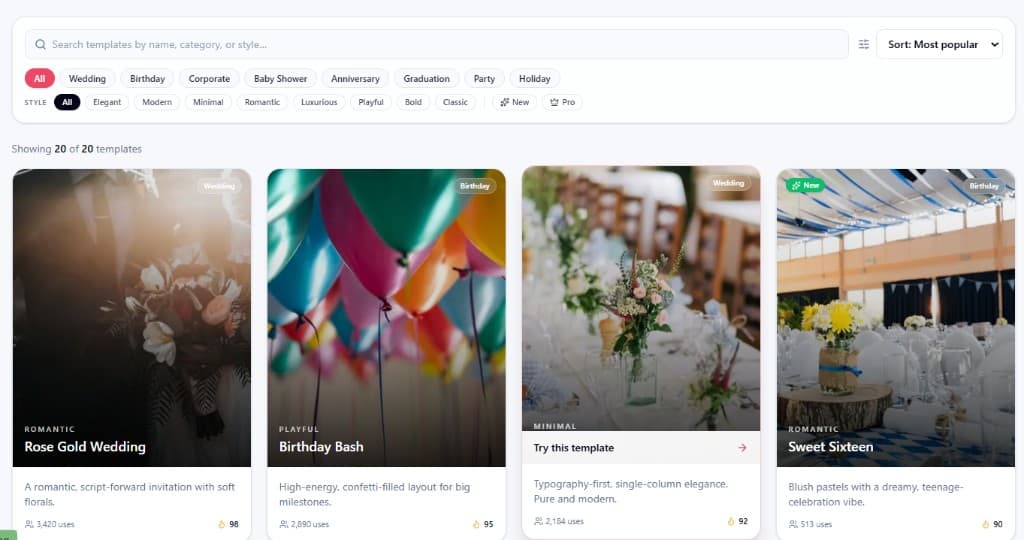Click the Showing 20 of 20 templates text
Viewport: 1024px width, 540px height.
[76, 149]
